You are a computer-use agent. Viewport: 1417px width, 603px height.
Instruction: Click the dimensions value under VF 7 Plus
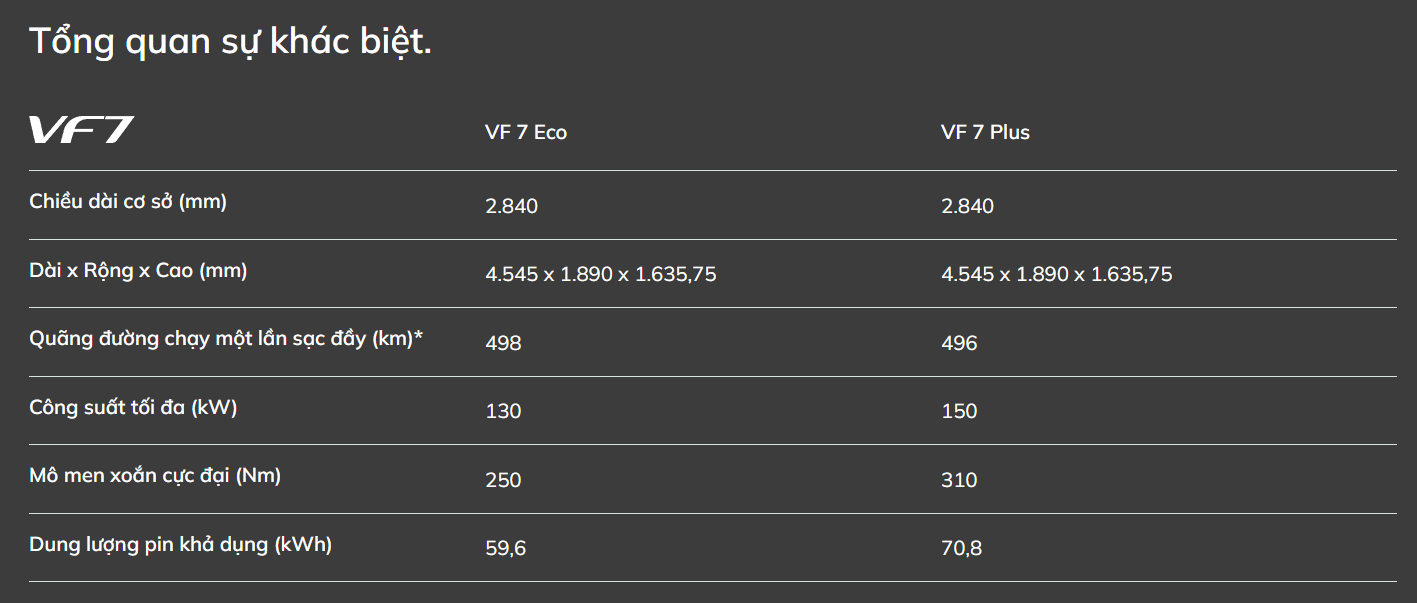pos(1056,274)
